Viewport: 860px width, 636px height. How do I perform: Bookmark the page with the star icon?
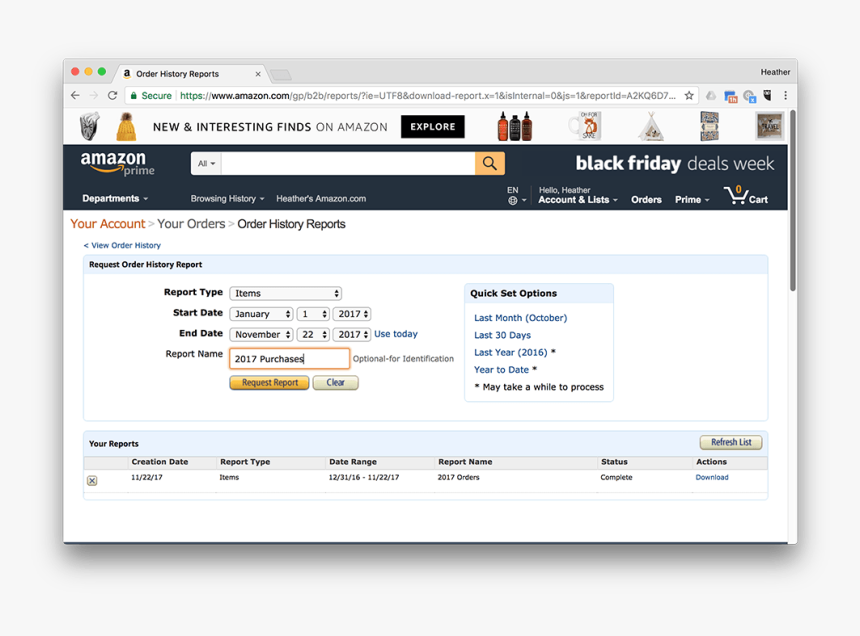click(x=687, y=95)
